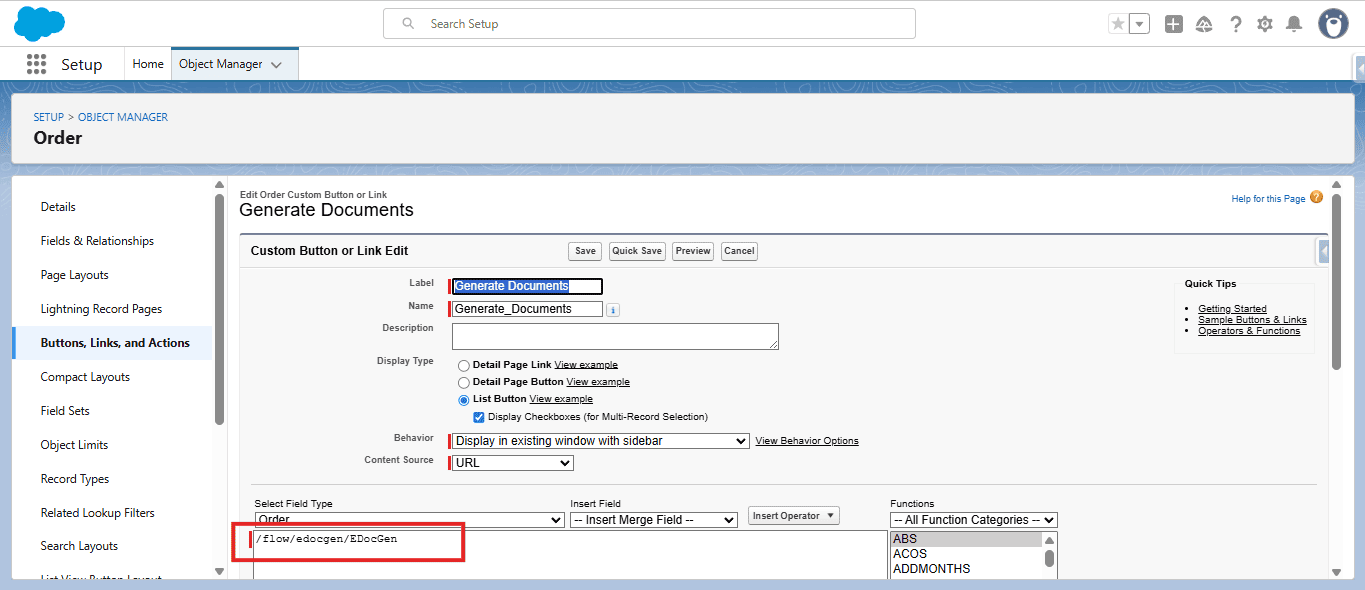
Task: Open the Getting Started quick tip
Action: (1232, 309)
